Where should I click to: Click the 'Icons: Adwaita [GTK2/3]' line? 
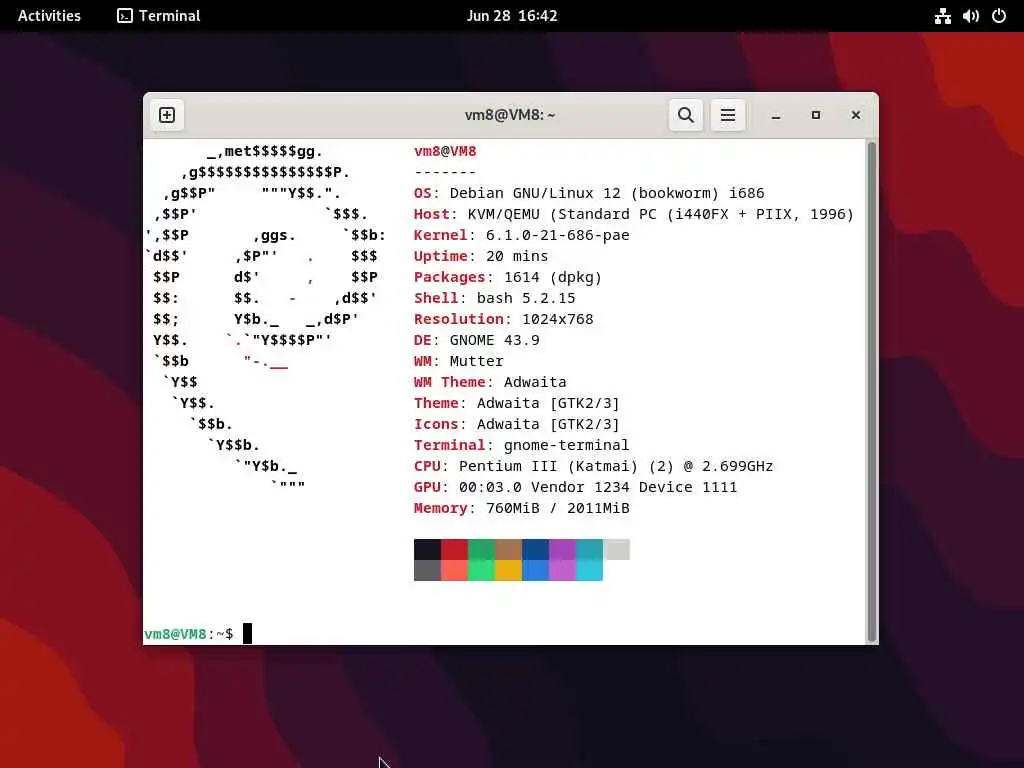point(517,424)
